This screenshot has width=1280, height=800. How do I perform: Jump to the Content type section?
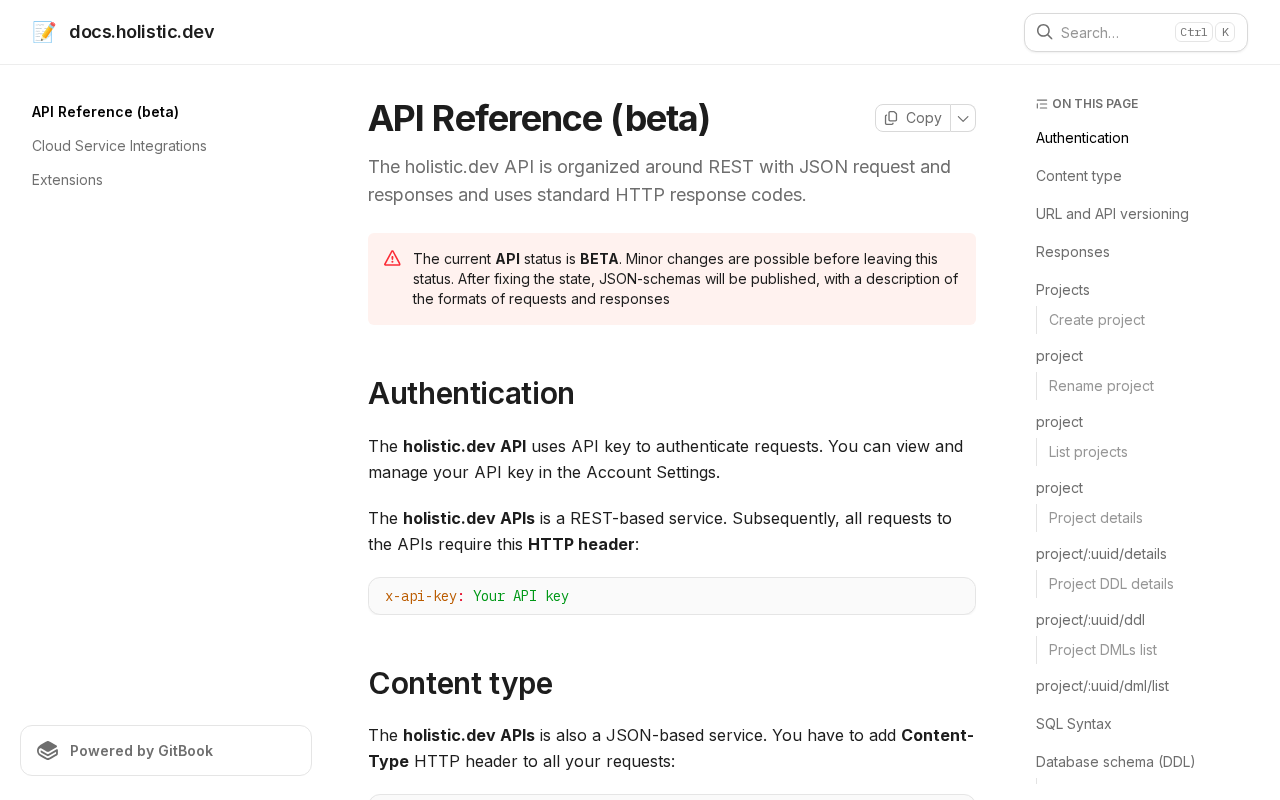pos(1078,176)
